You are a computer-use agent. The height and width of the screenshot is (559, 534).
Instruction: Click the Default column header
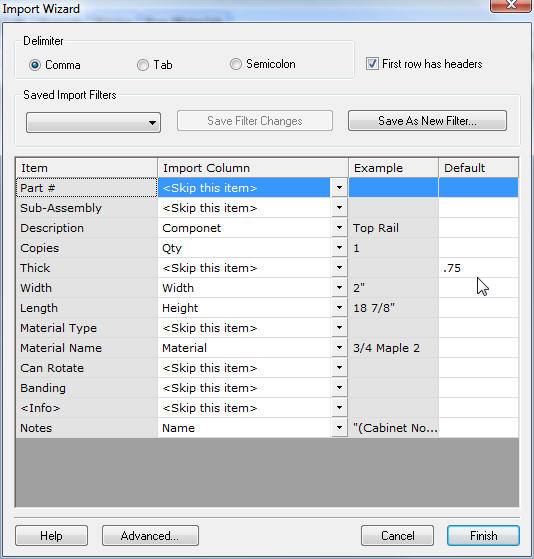coord(478,168)
